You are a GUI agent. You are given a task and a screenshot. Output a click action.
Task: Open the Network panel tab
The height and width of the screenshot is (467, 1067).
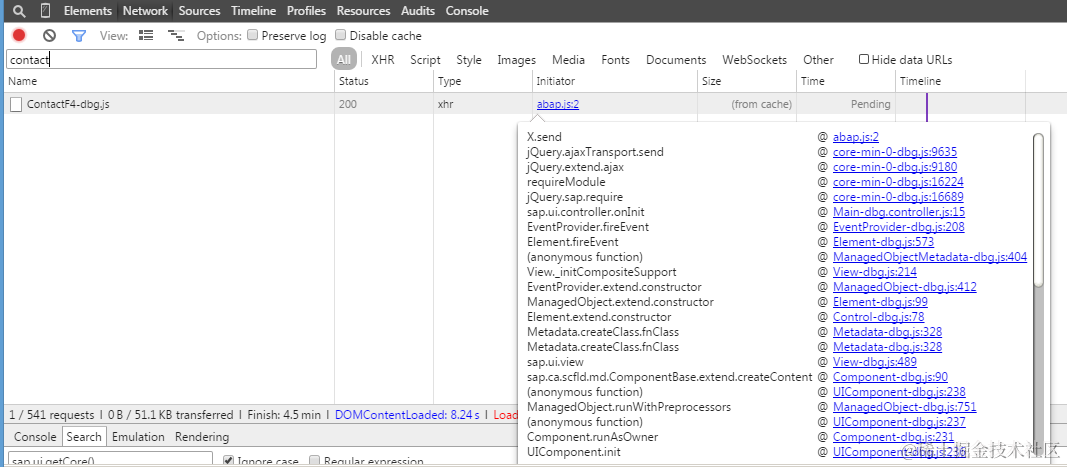(145, 11)
